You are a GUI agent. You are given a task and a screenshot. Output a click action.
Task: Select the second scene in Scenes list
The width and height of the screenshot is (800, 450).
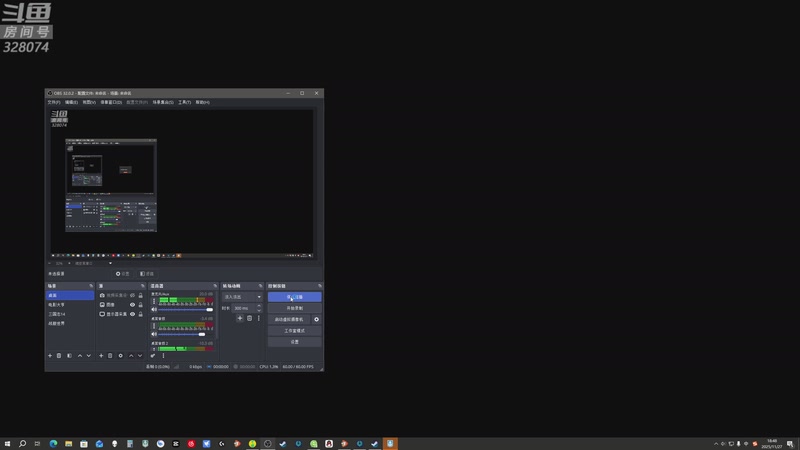[70, 305]
